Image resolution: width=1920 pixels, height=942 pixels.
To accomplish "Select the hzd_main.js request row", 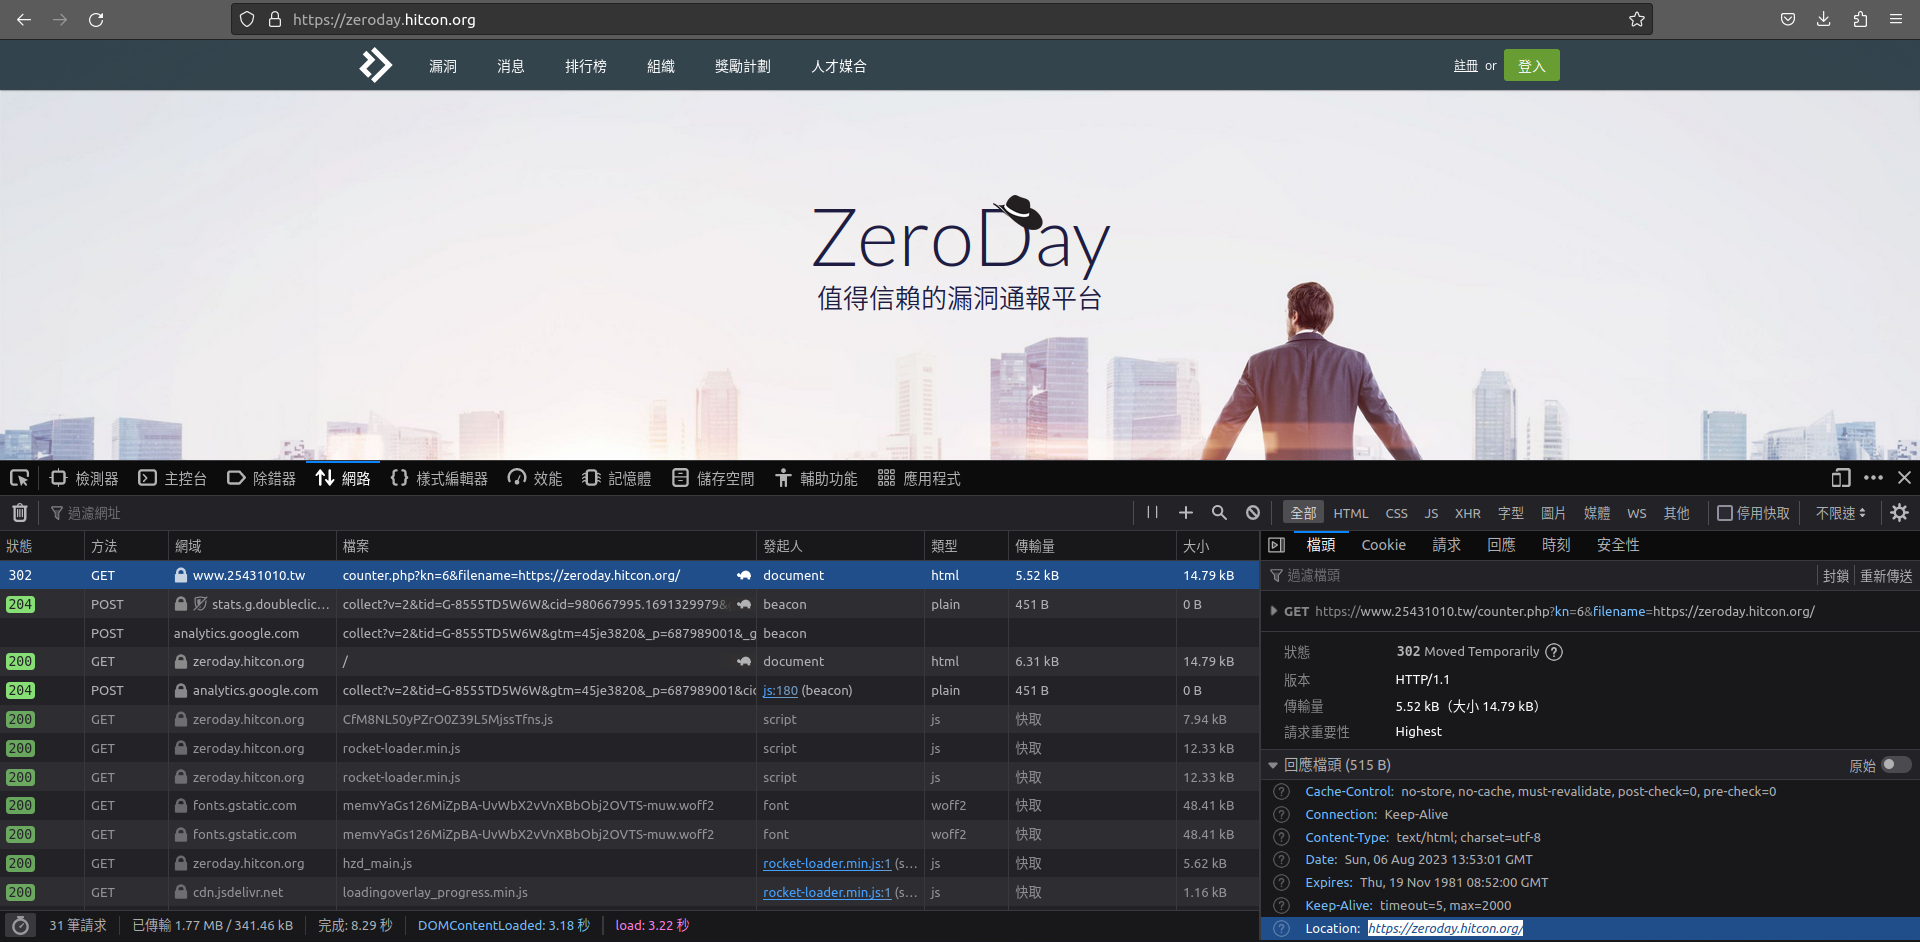I will point(630,864).
